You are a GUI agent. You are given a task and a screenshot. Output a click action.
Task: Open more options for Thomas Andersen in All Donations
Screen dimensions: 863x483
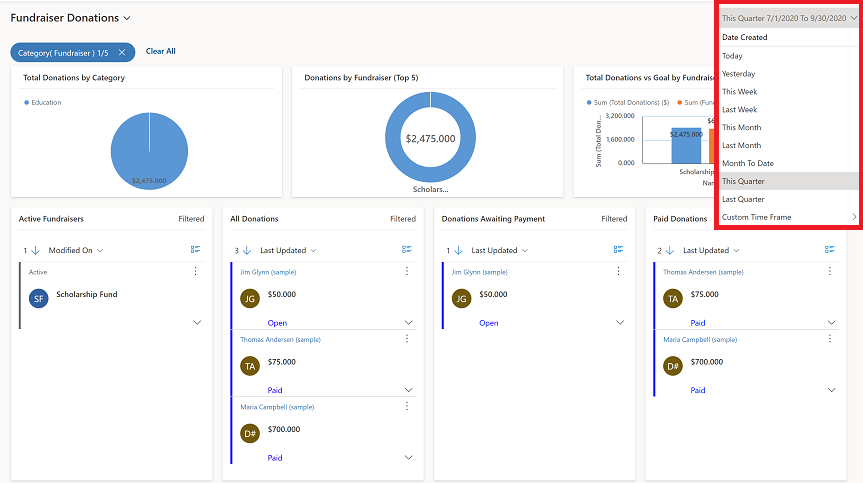[x=407, y=339]
